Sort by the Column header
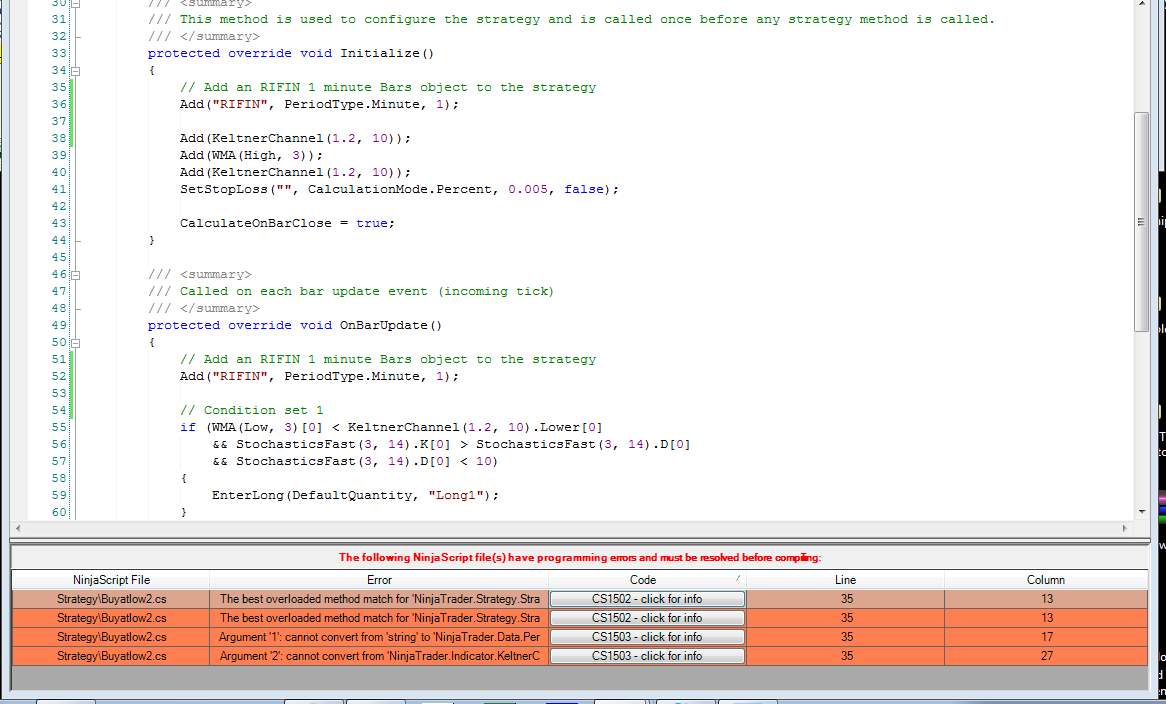This screenshot has height=704, width=1166. (x=1046, y=580)
